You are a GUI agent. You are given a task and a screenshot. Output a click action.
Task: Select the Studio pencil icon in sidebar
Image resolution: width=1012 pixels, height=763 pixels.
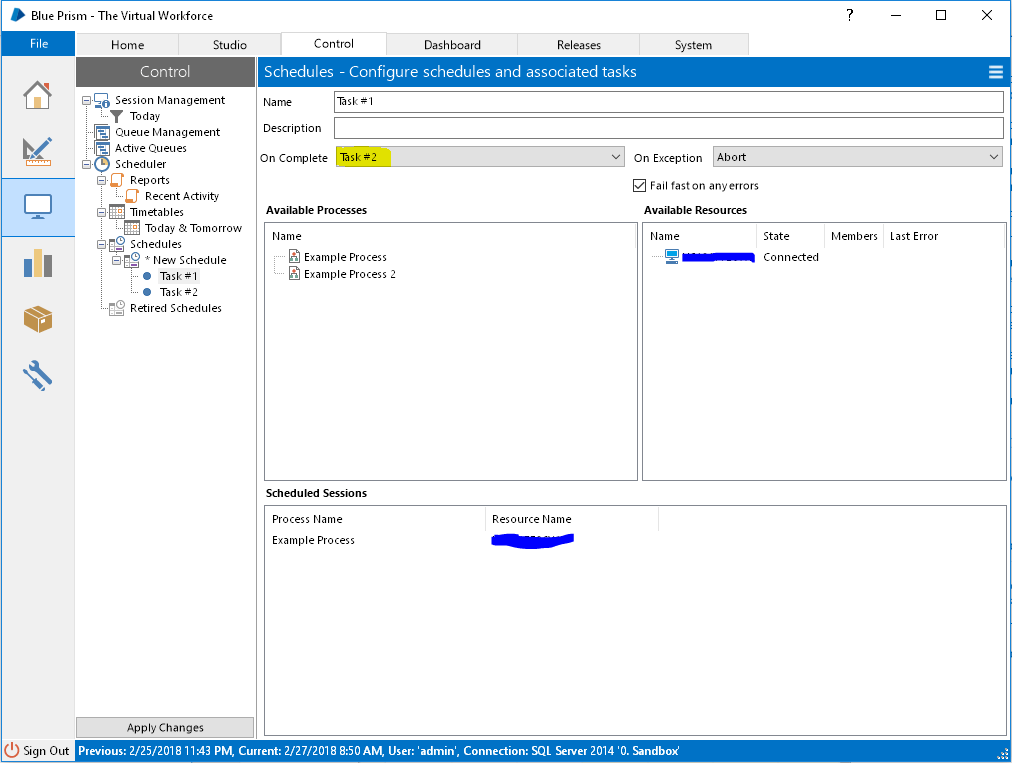coord(37,151)
